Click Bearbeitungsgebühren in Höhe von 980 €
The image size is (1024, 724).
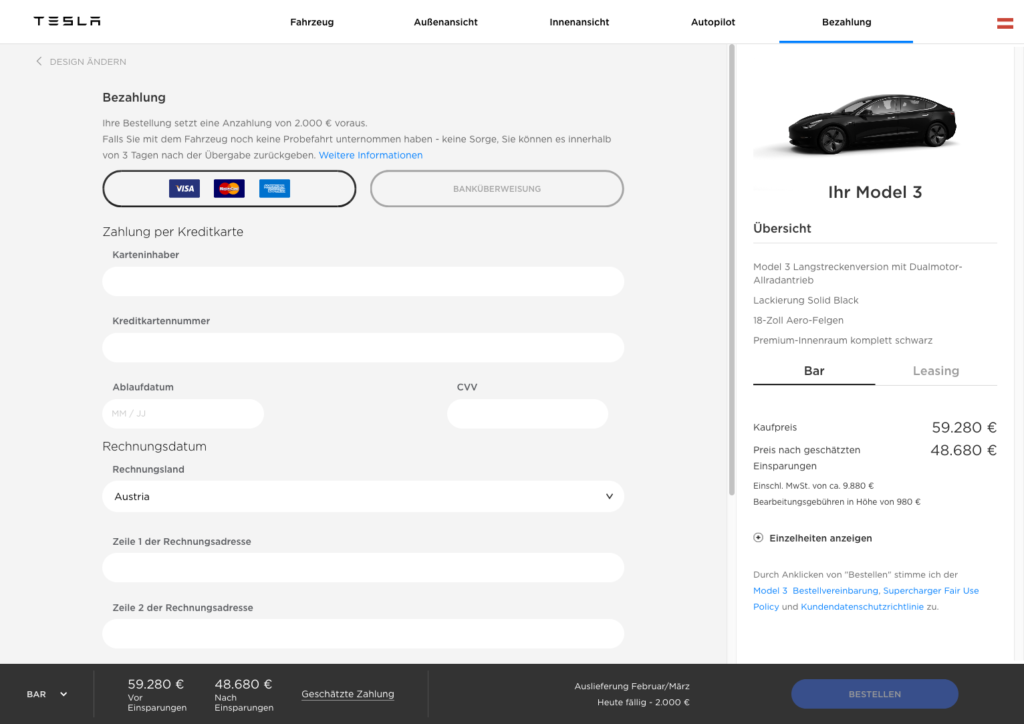pos(837,502)
